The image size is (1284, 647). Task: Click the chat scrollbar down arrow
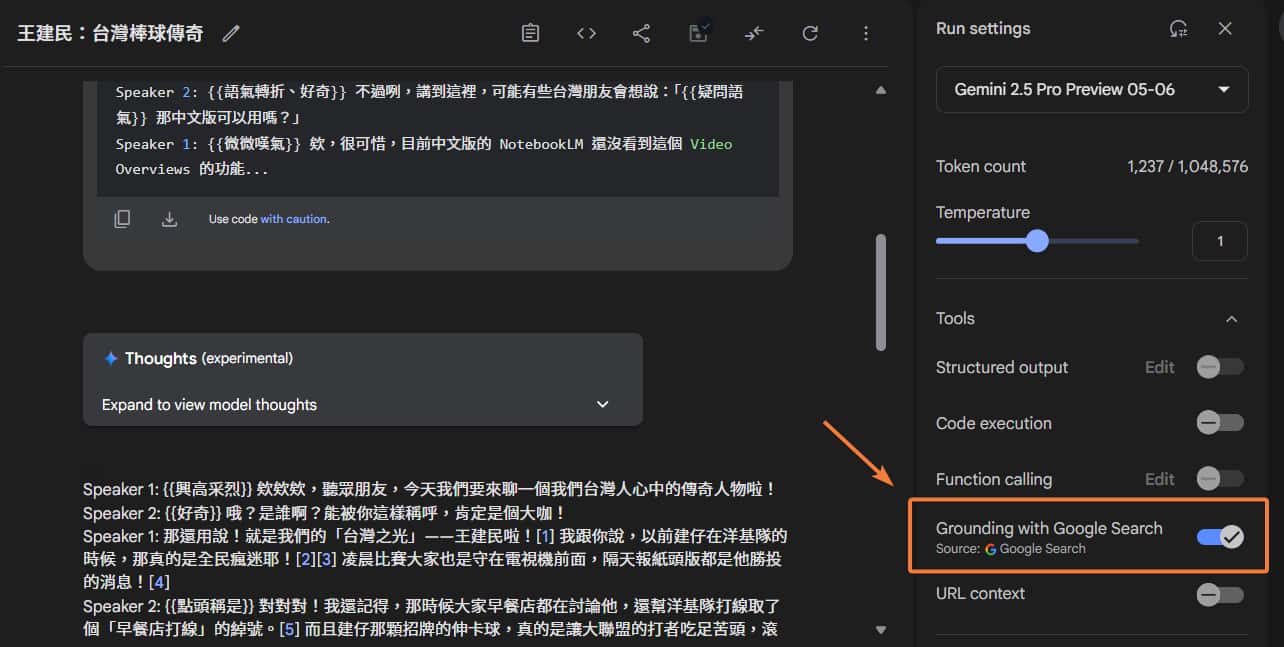[880, 630]
